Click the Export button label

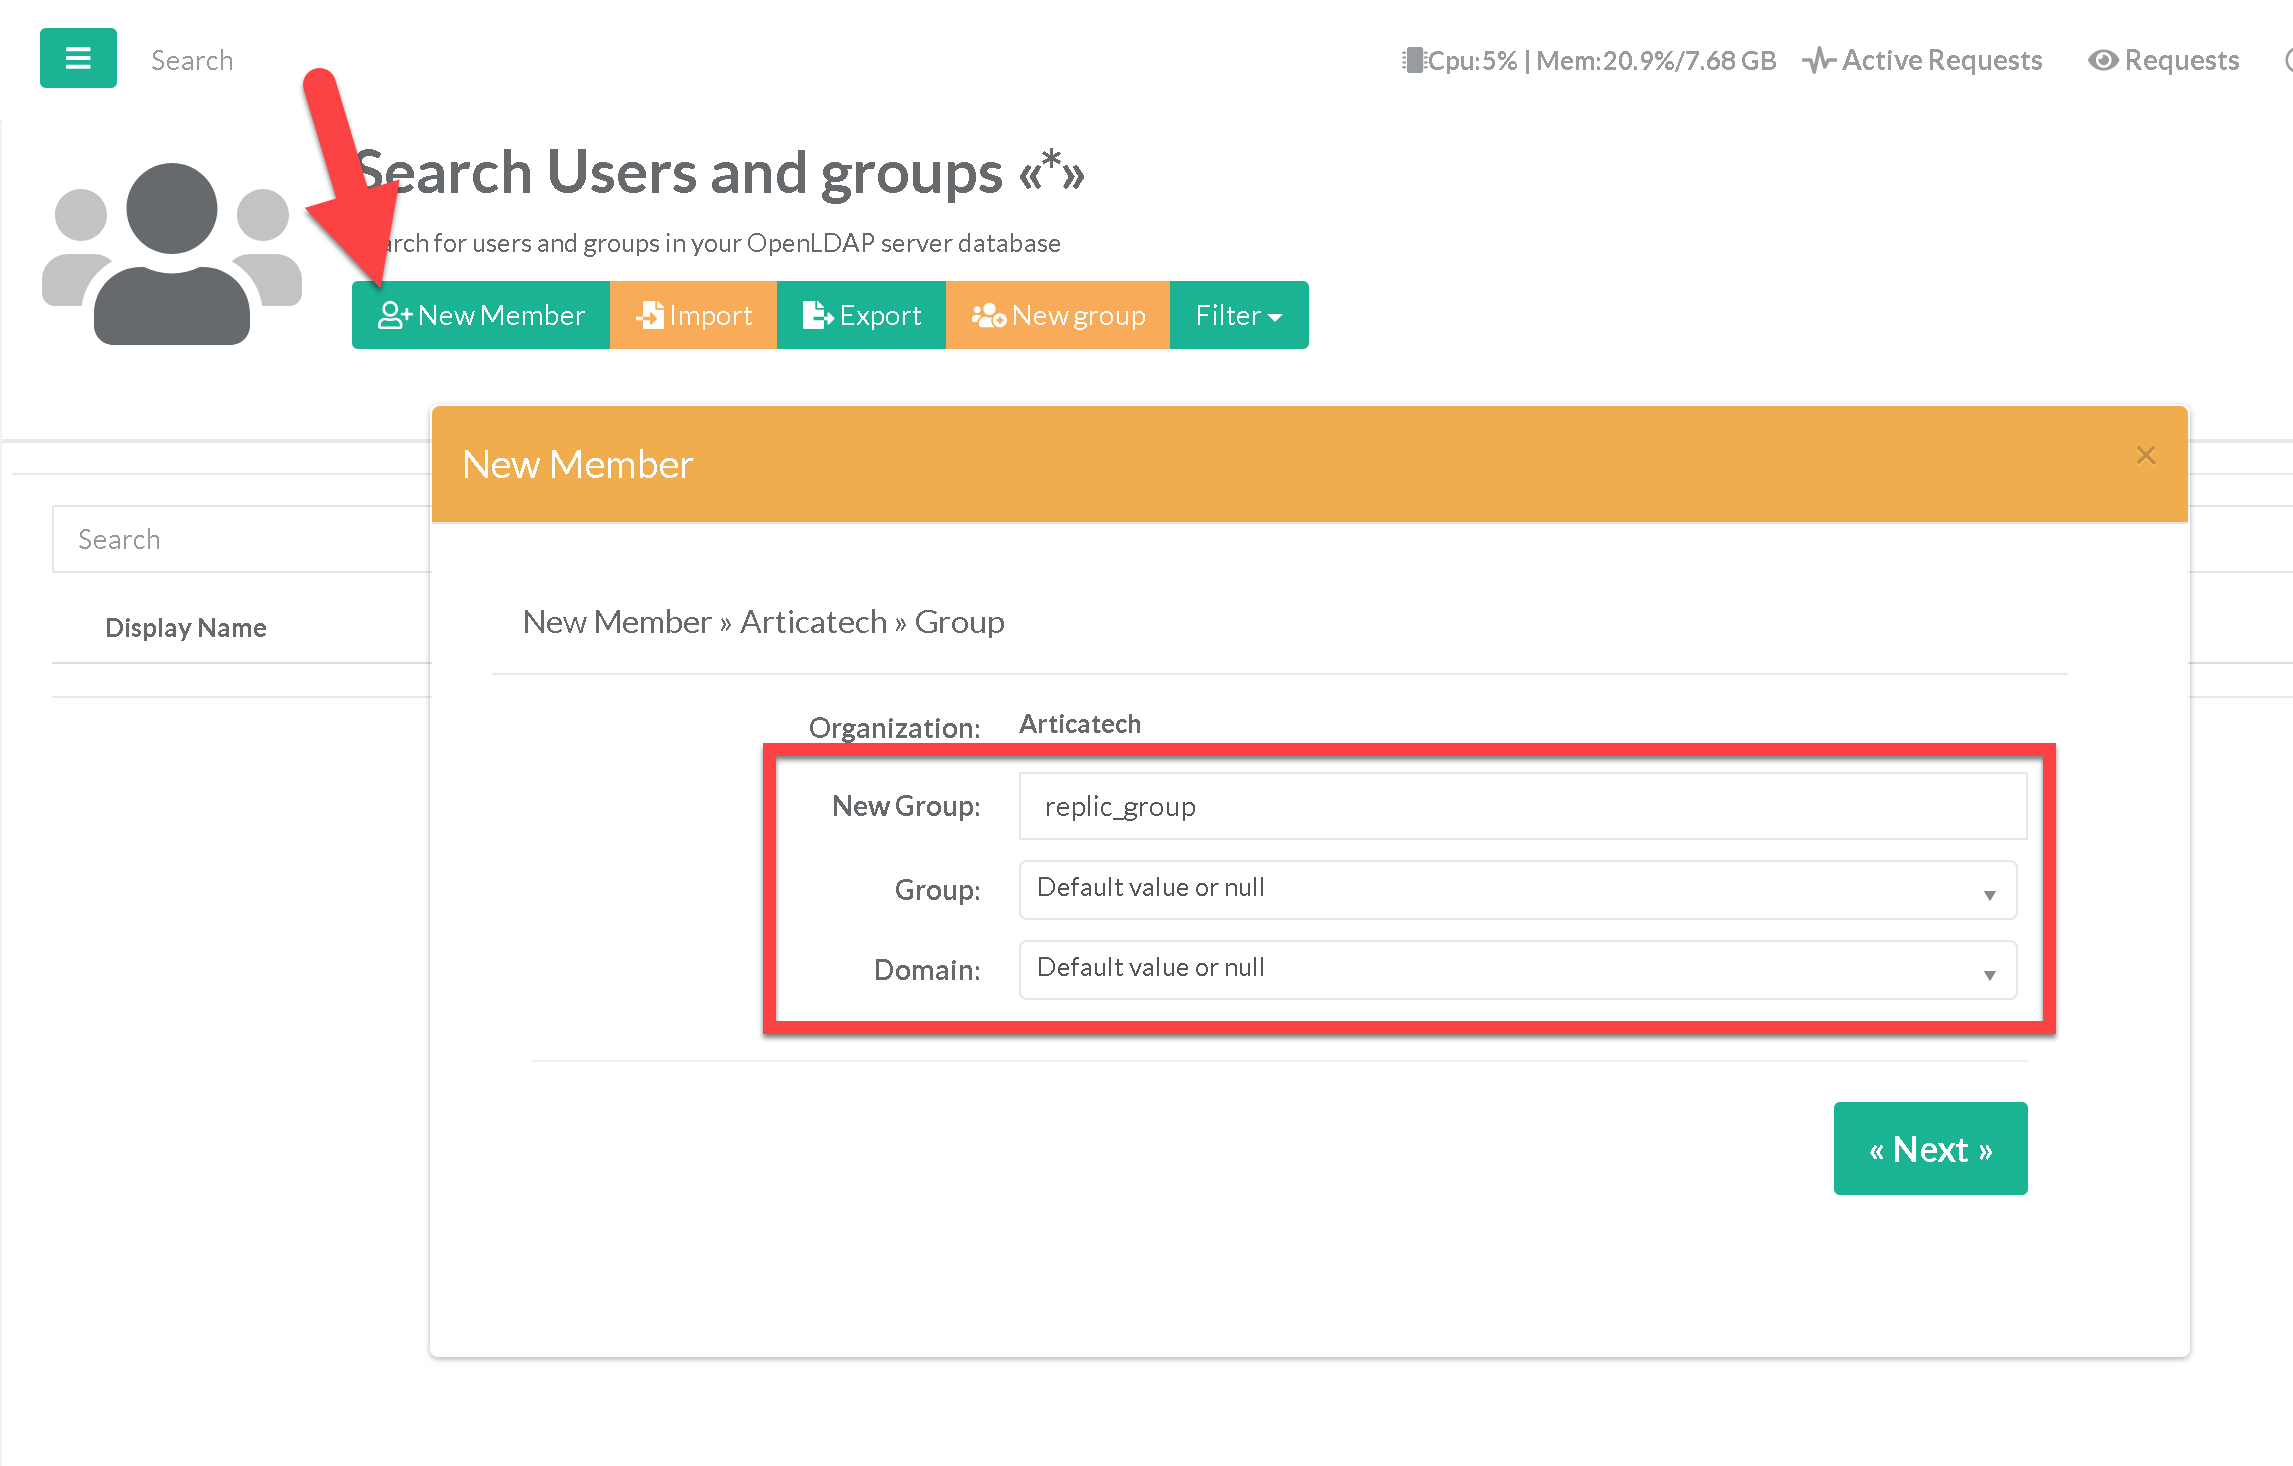pyautogui.click(x=880, y=316)
